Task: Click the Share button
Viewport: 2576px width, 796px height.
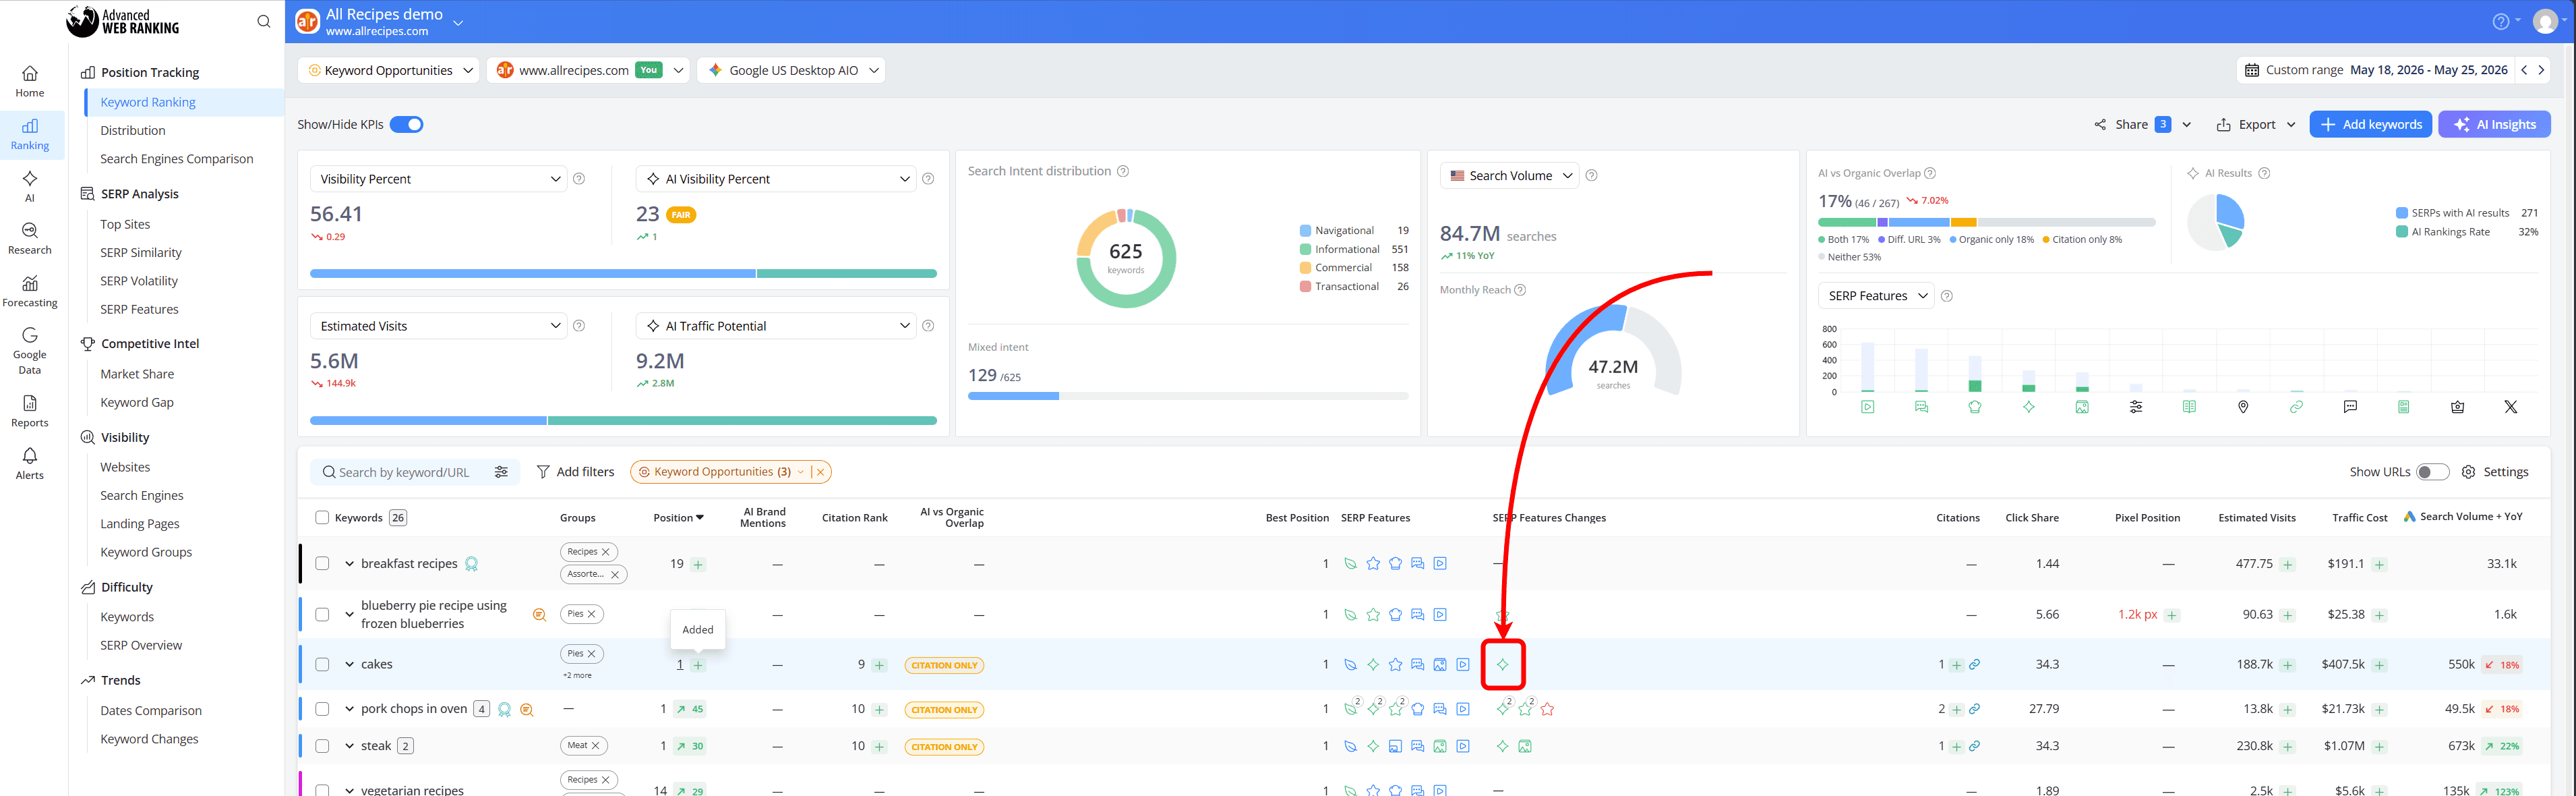Action: coord(2142,124)
